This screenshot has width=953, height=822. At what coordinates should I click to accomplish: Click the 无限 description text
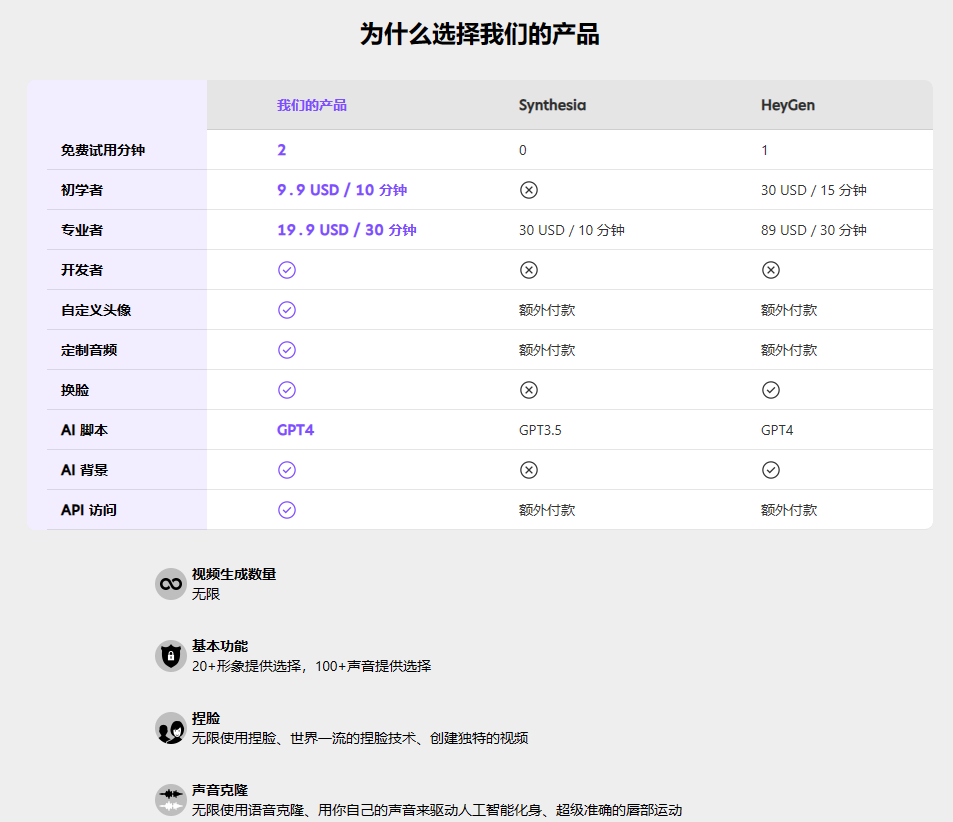click(206, 594)
